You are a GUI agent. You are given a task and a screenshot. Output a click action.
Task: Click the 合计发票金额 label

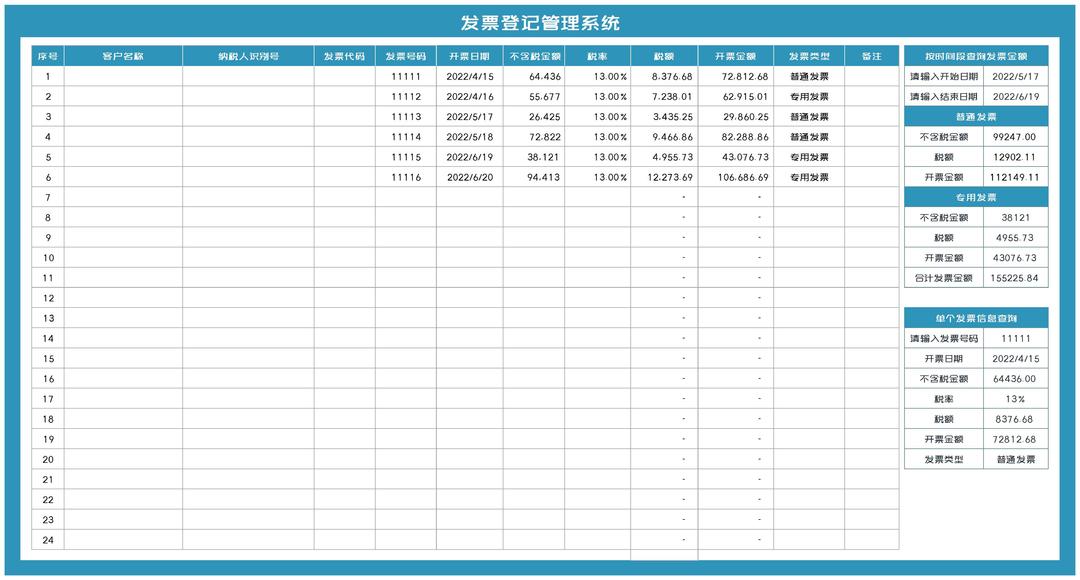click(944, 278)
